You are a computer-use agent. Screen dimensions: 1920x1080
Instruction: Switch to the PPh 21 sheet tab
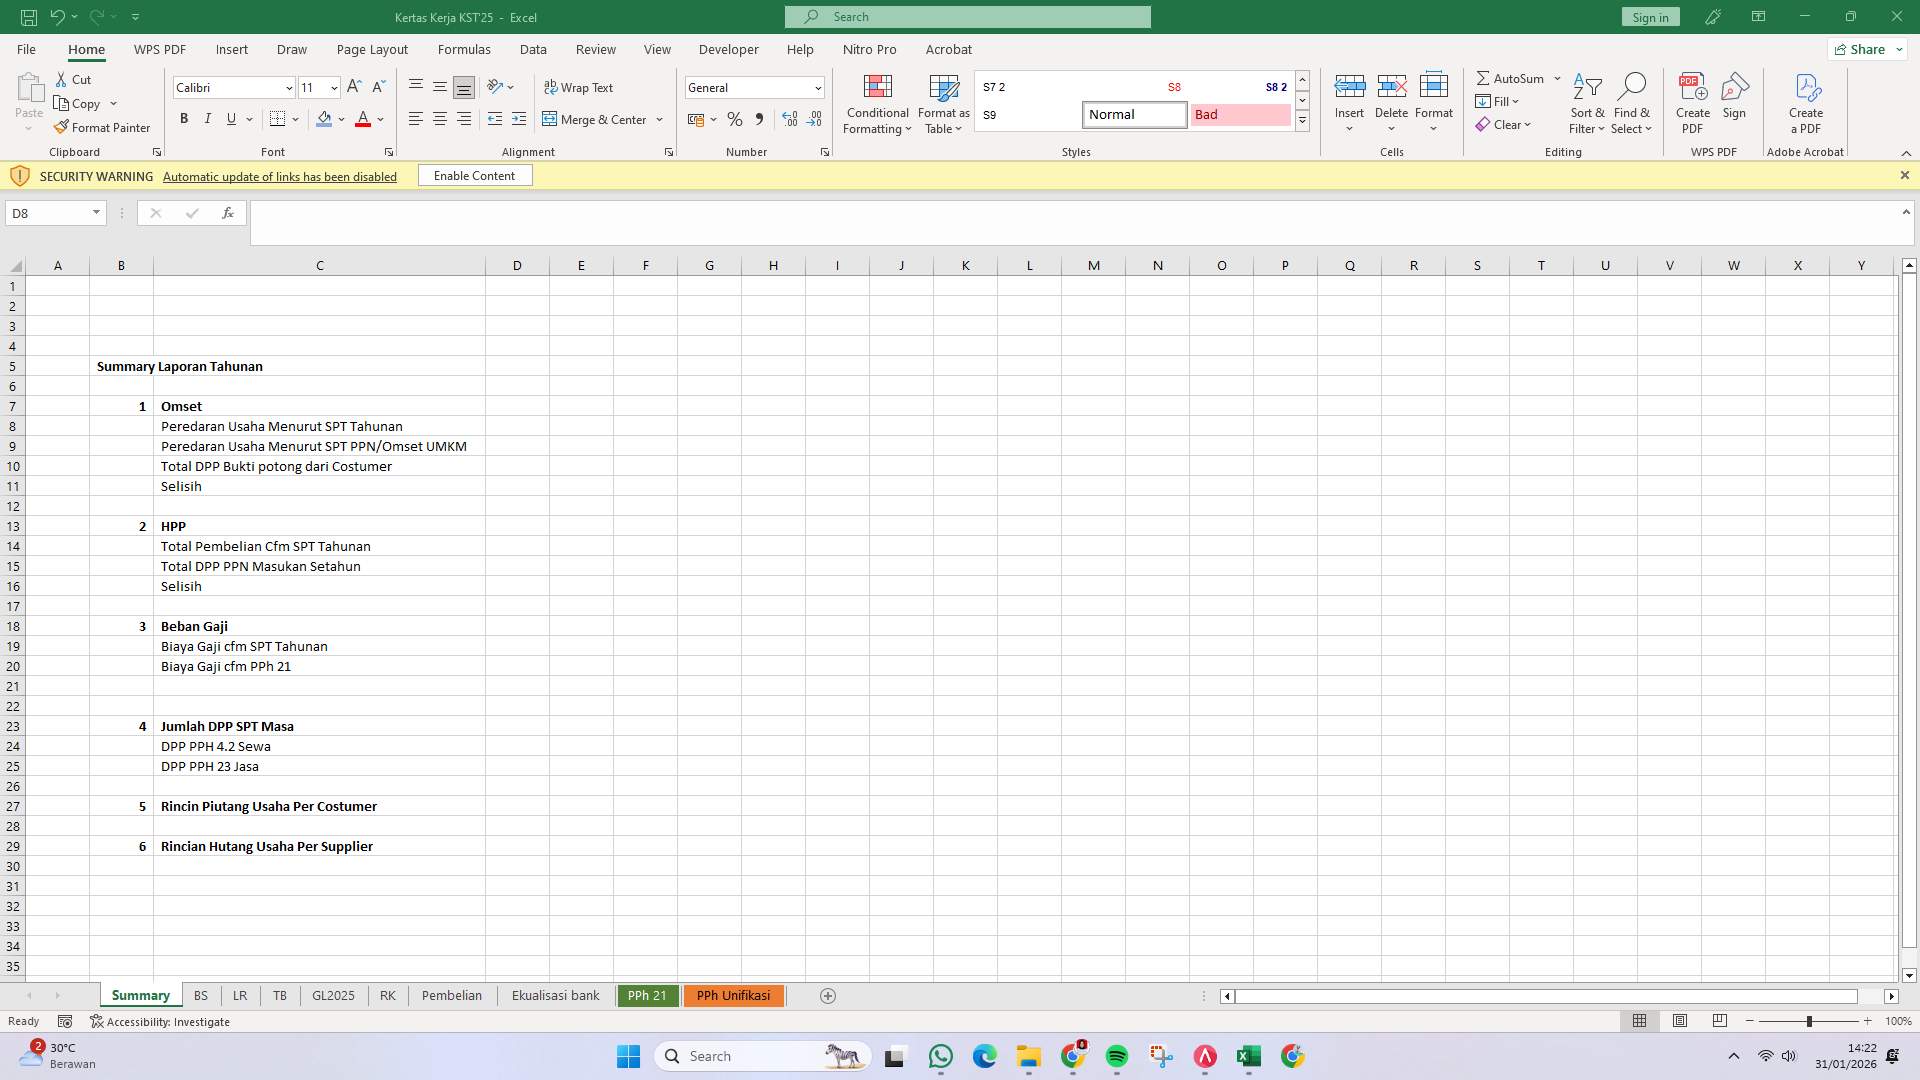pyautogui.click(x=647, y=995)
